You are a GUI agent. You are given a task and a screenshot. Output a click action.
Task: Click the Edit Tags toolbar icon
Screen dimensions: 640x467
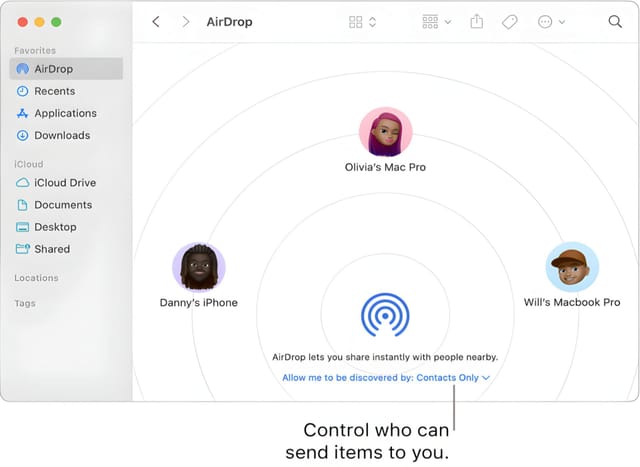(509, 21)
